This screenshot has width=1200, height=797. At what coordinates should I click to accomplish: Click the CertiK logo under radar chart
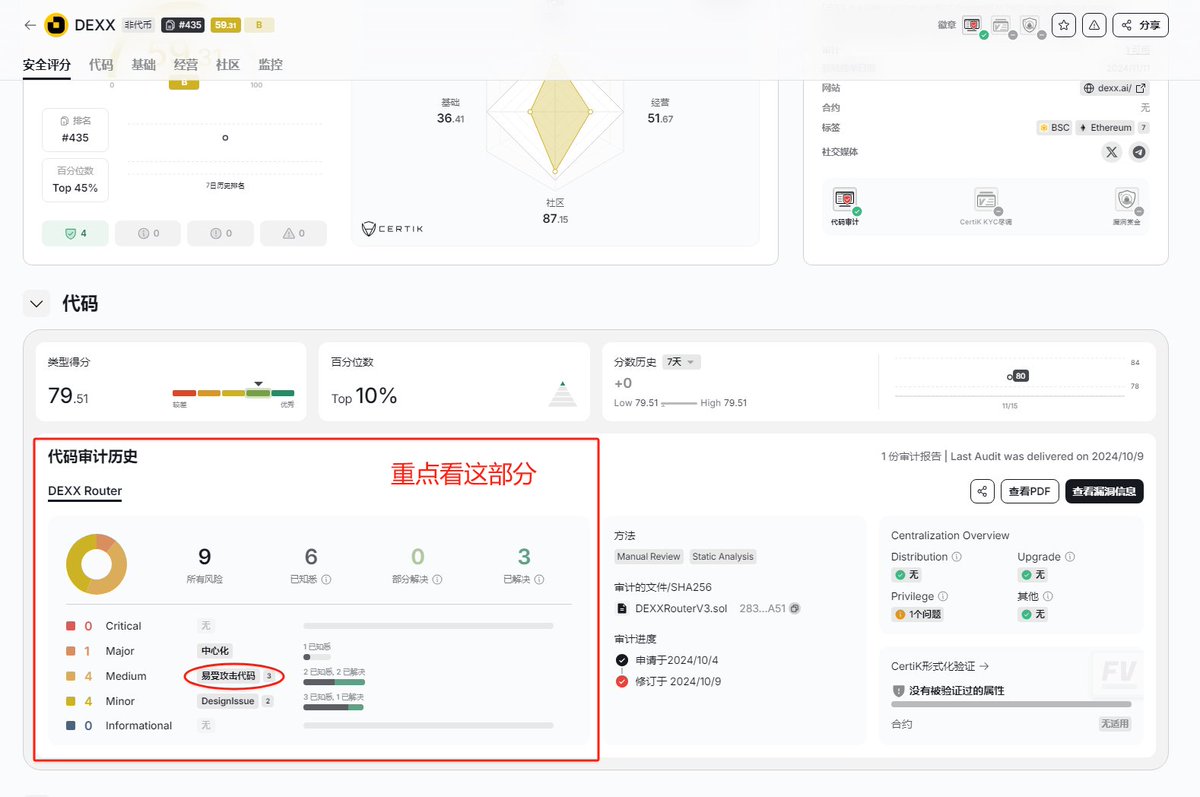tap(392, 229)
